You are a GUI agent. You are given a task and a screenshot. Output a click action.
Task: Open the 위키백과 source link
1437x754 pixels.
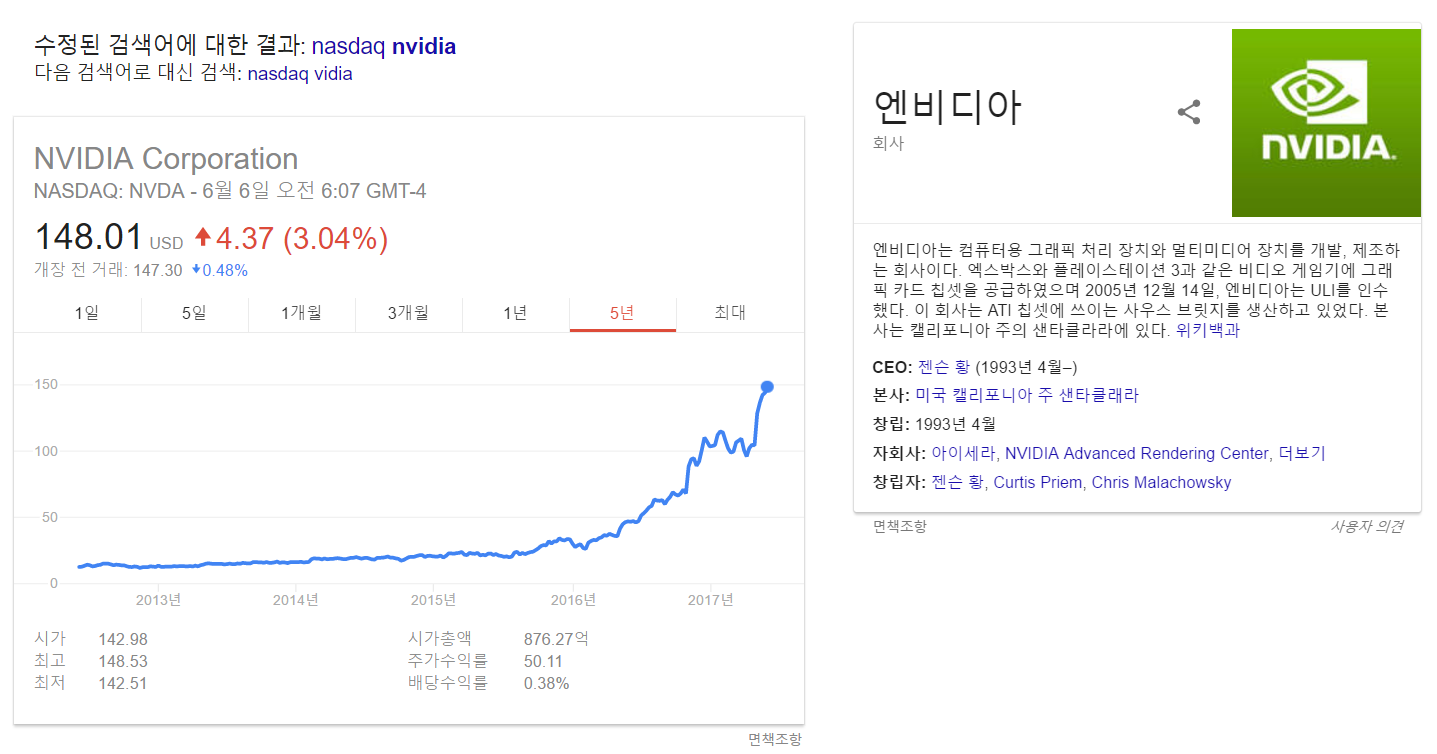(1208, 330)
